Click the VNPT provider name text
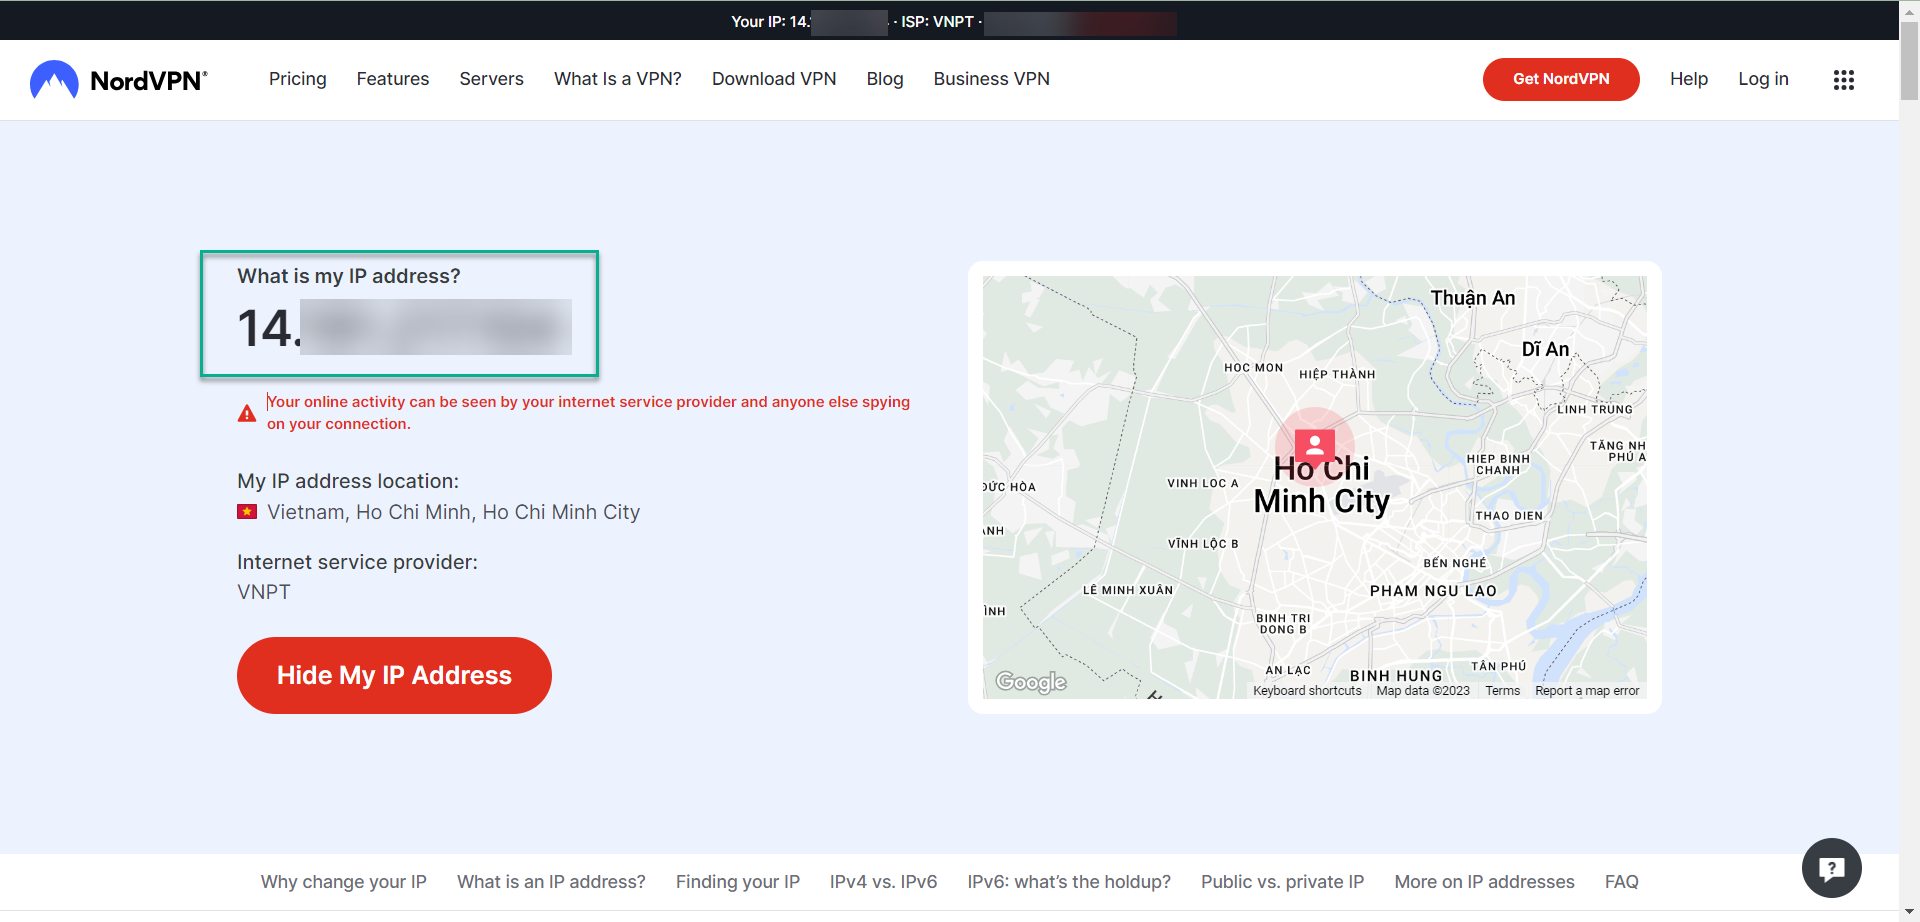Image resolution: width=1920 pixels, height=922 pixels. tap(264, 592)
